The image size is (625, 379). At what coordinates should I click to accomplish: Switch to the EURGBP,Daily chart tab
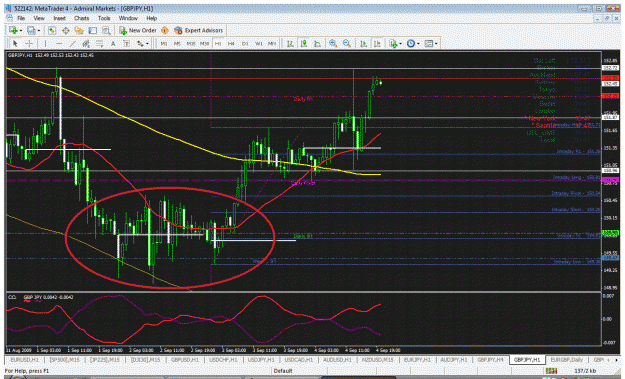[566, 359]
